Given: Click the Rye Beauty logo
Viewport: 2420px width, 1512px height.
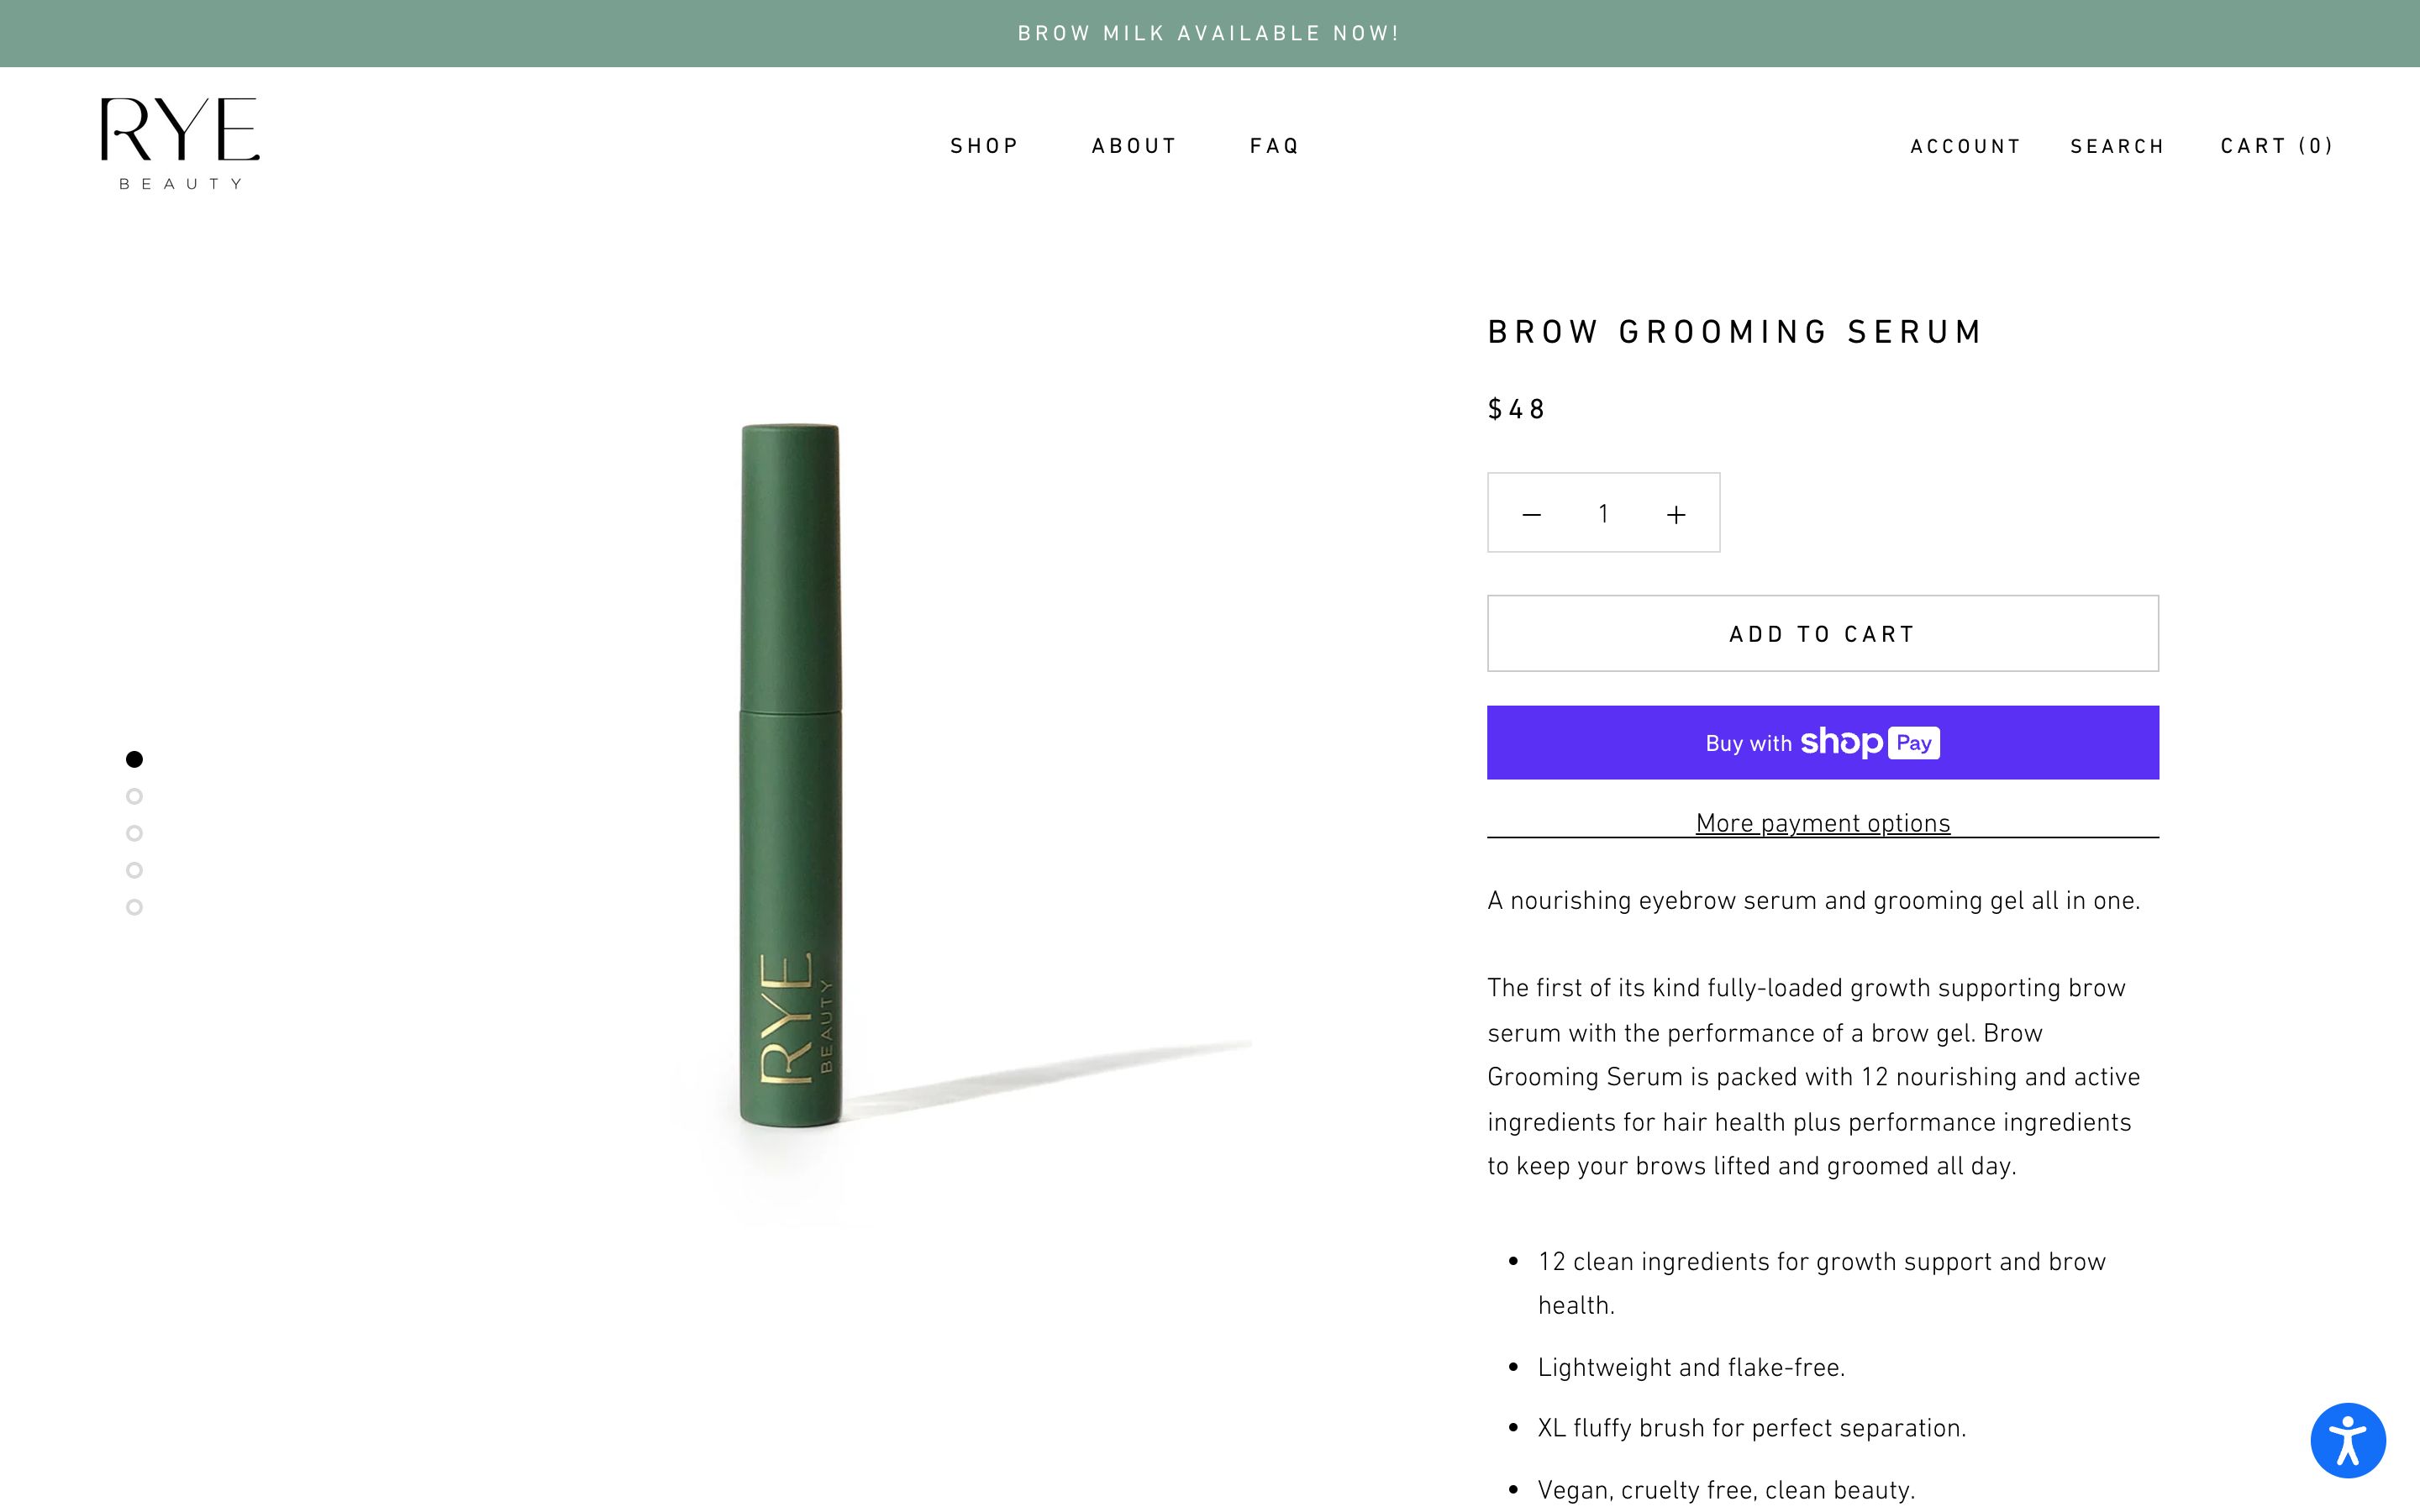Looking at the screenshot, I should [180, 144].
